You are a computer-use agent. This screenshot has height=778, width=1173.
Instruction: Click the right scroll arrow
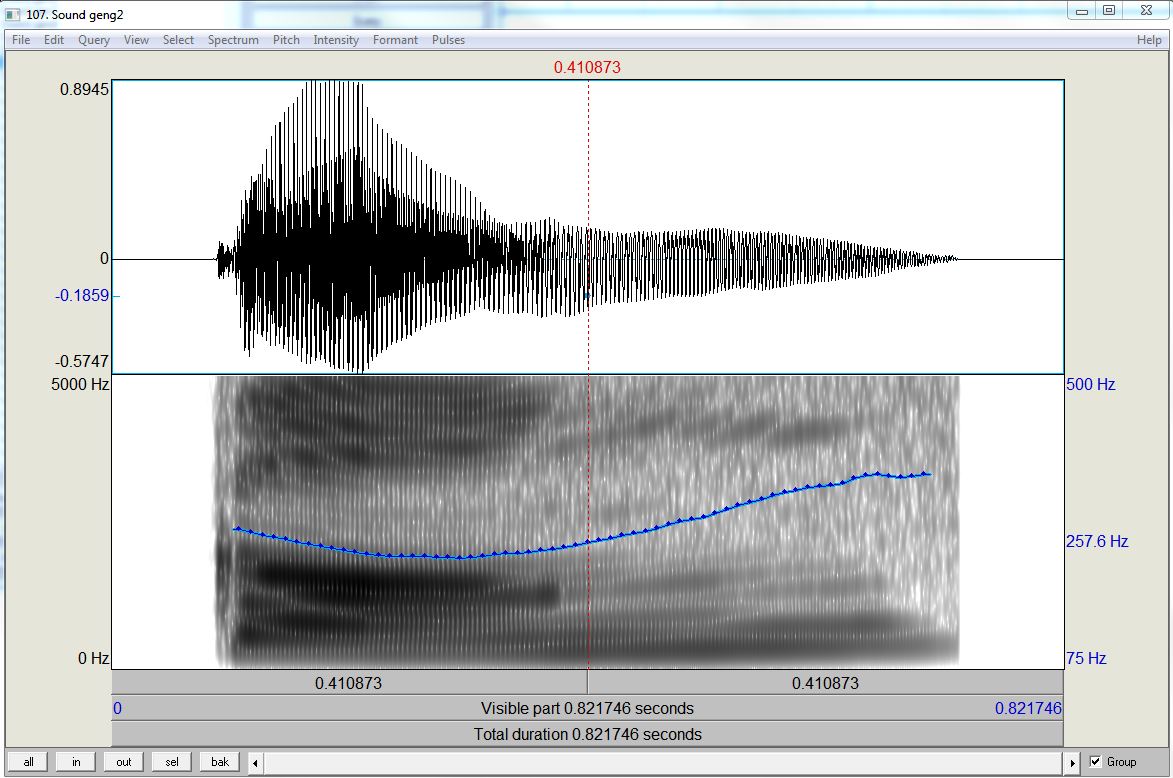tap(1072, 763)
